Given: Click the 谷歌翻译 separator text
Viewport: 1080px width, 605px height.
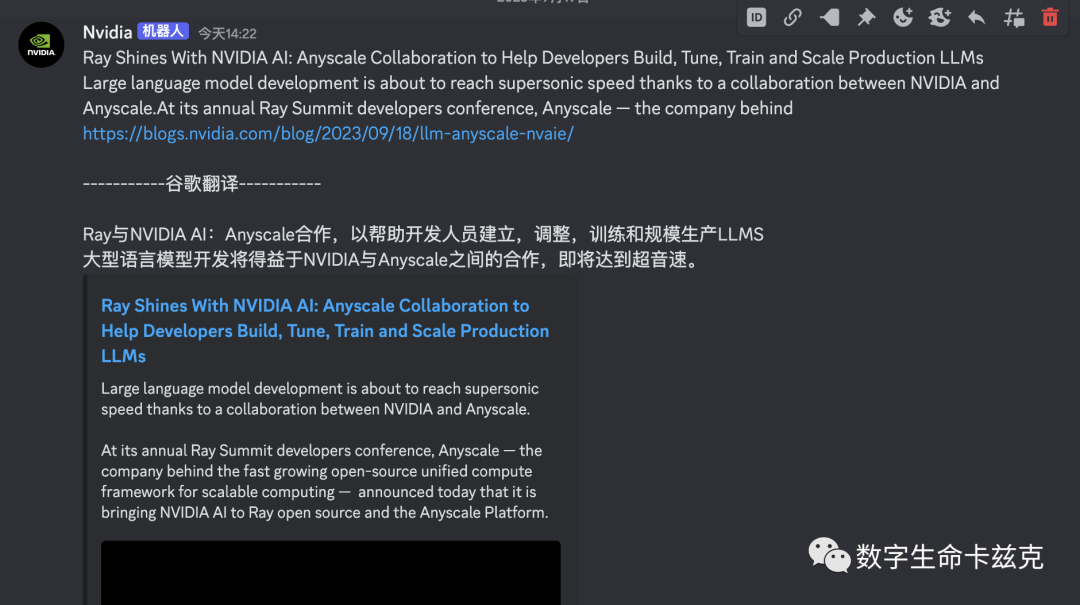Looking at the screenshot, I should click(x=202, y=184).
